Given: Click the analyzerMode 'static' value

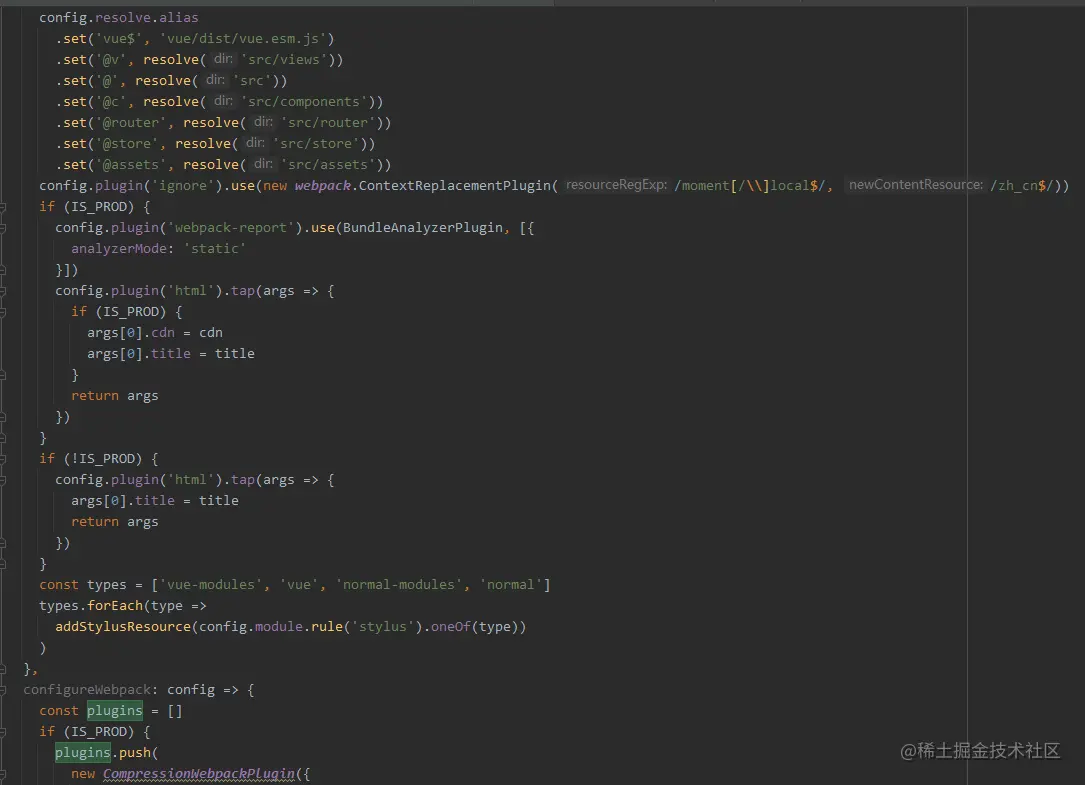Looking at the screenshot, I should (x=214, y=248).
